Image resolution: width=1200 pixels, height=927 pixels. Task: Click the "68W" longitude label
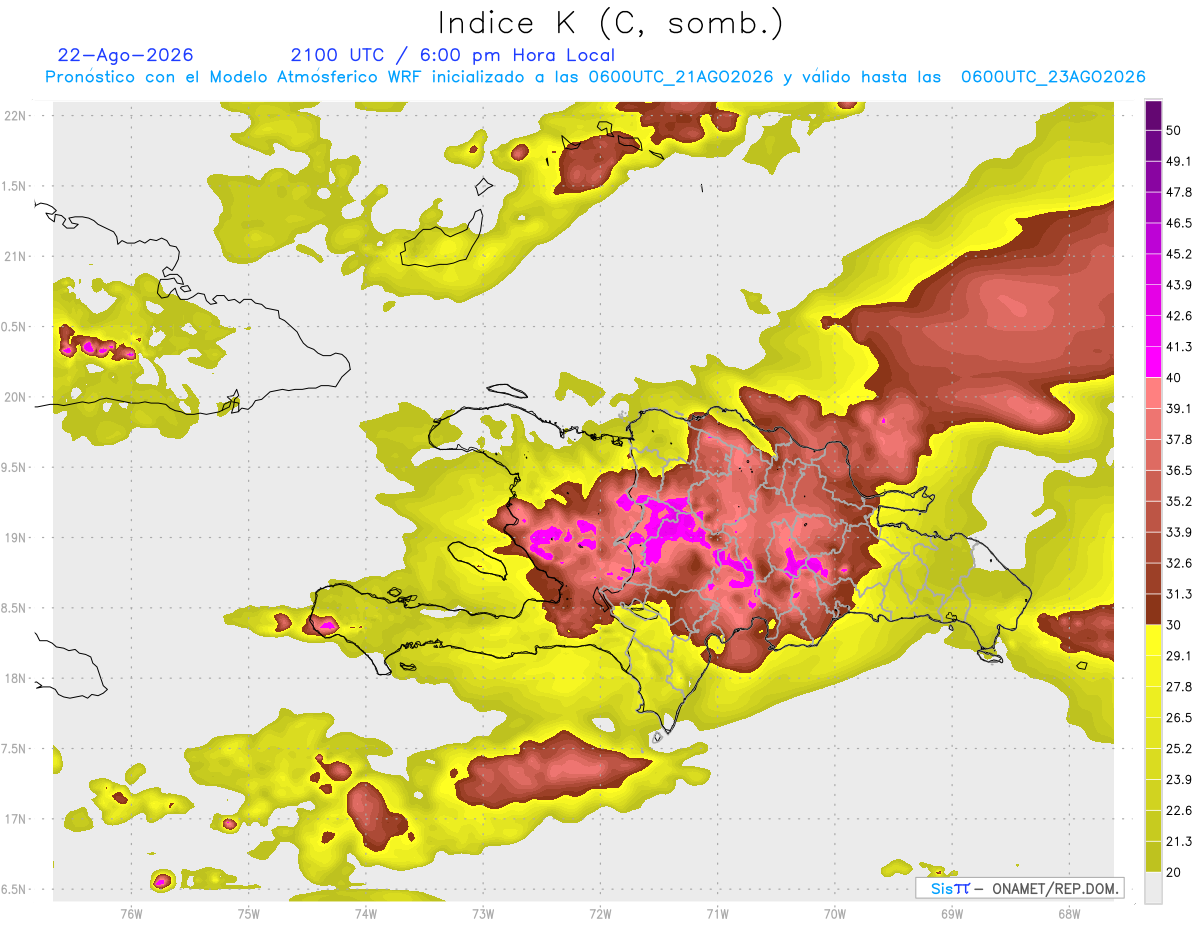[x=1069, y=914]
